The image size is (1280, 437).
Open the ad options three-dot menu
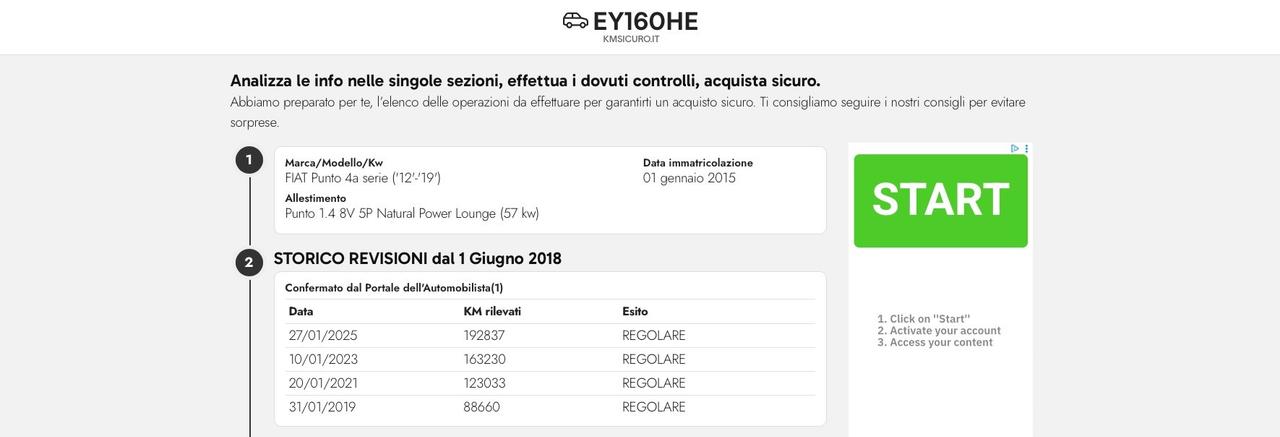point(1026,148)
